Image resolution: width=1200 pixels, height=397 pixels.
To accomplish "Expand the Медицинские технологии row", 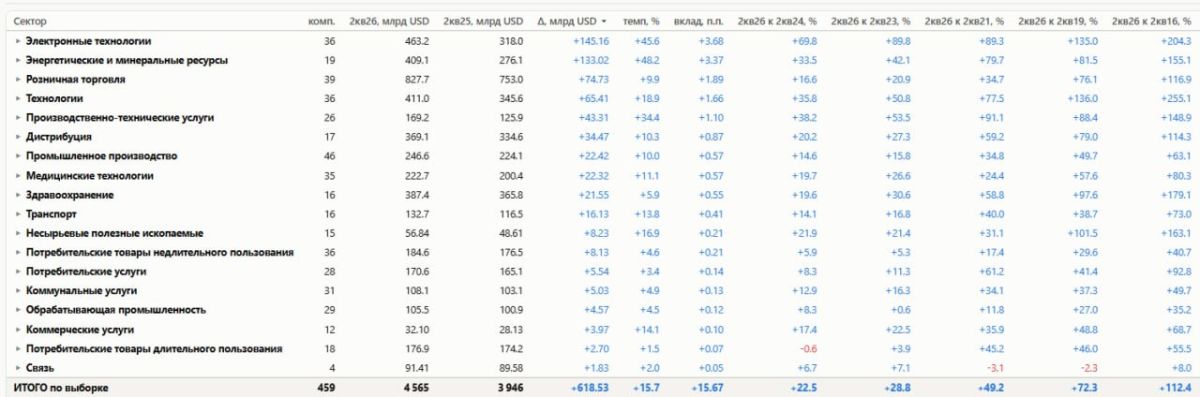I will click(x=17, y=176).
